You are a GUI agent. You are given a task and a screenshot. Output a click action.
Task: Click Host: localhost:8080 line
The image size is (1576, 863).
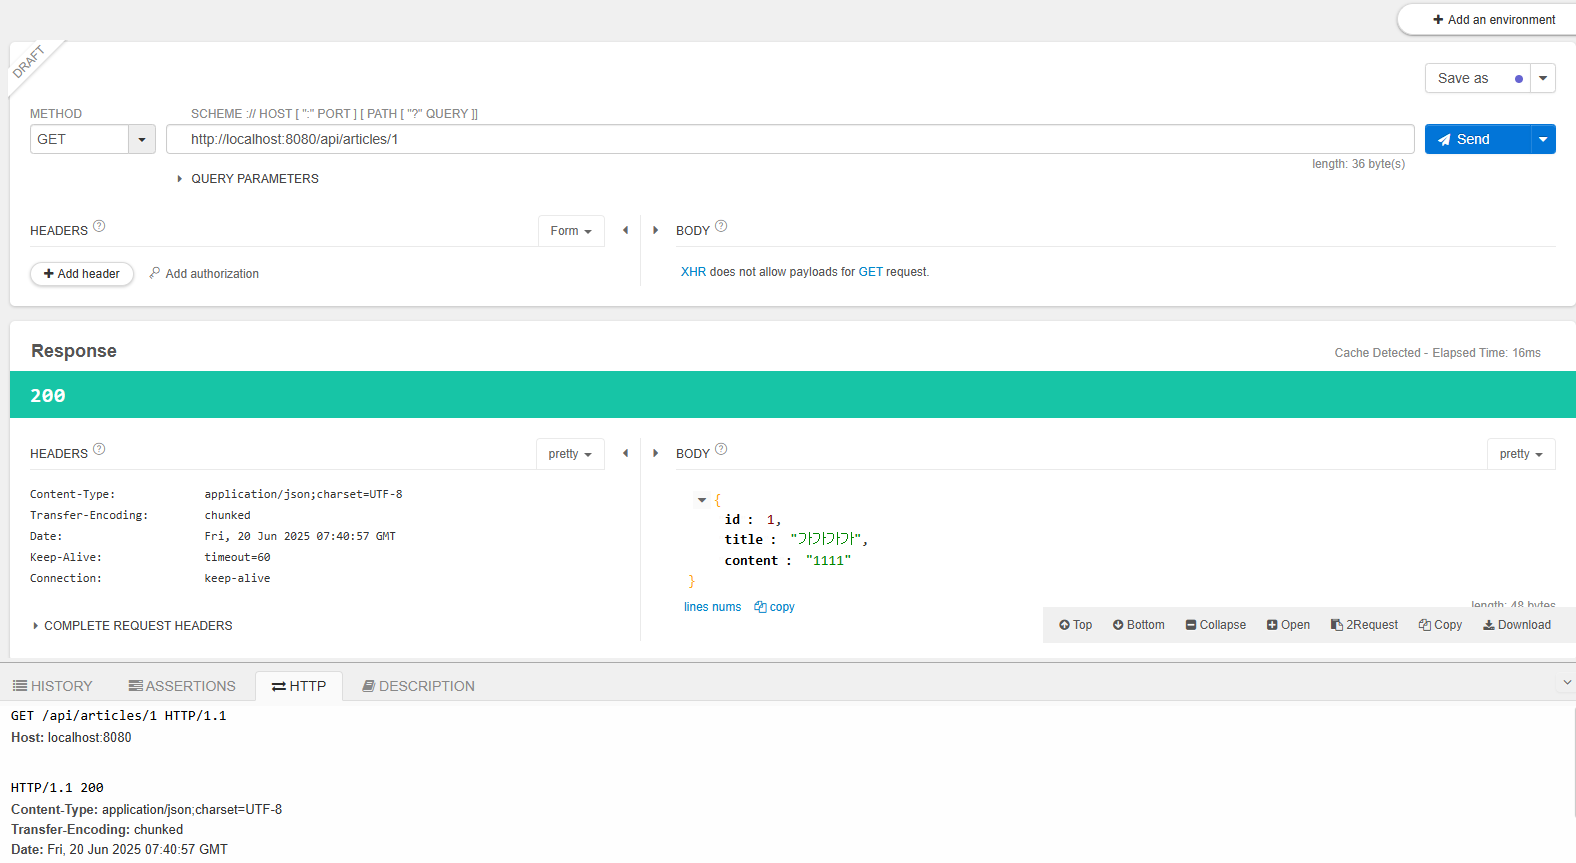(x=71, y=738)
